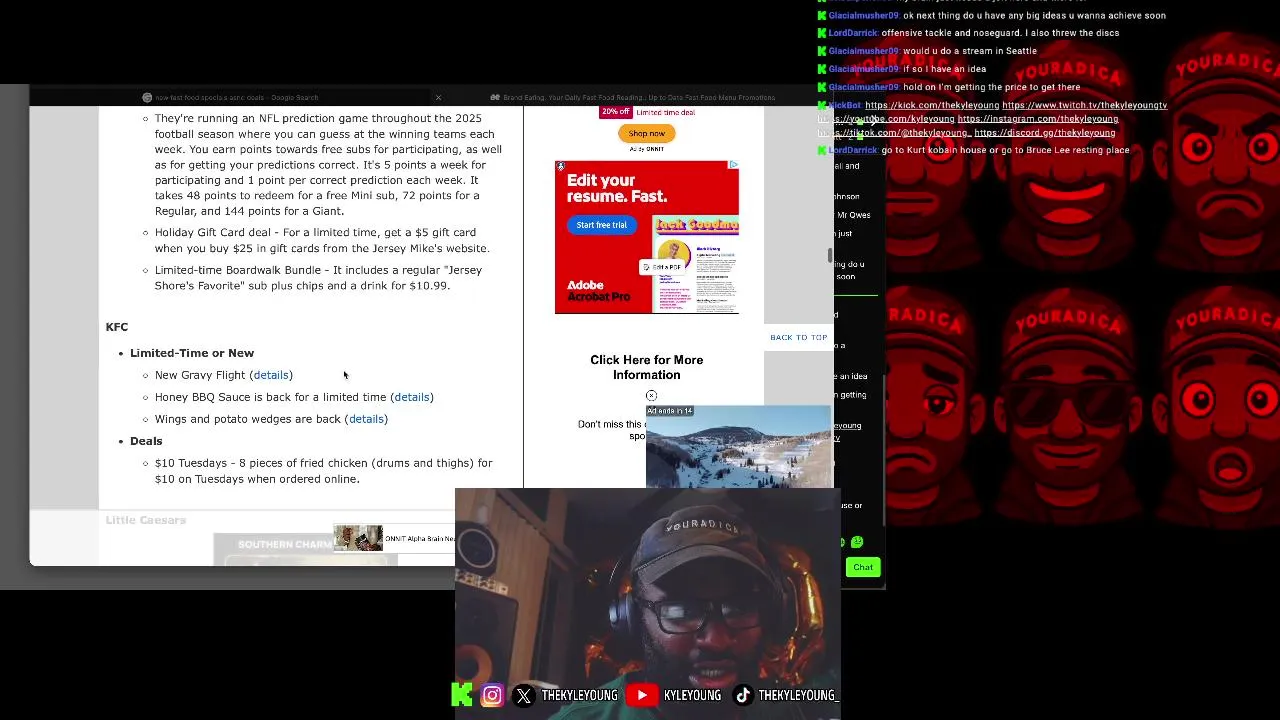
Task: Click THEKYLEYOUNG handle beside X icon
Action: [x=579, y=695]
